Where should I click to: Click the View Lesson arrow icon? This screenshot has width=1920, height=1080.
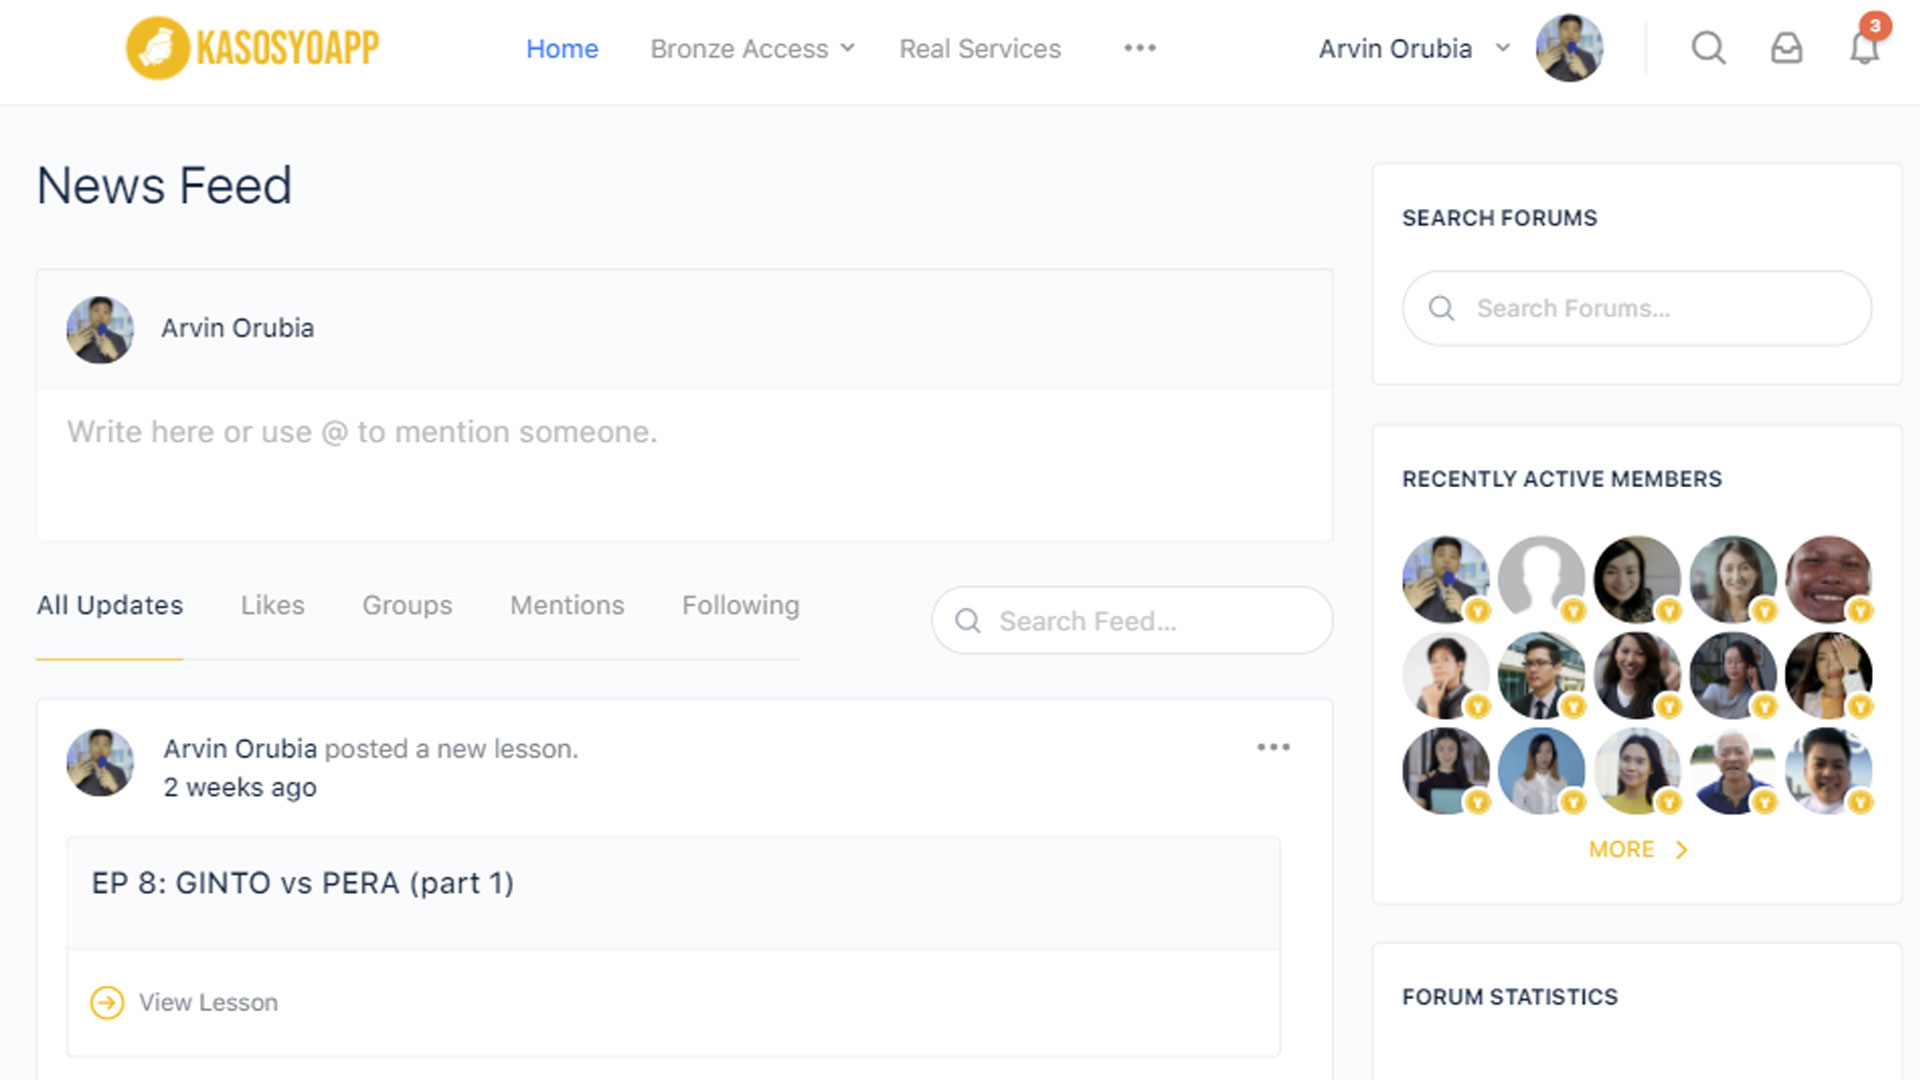[x=107, y=1002]
